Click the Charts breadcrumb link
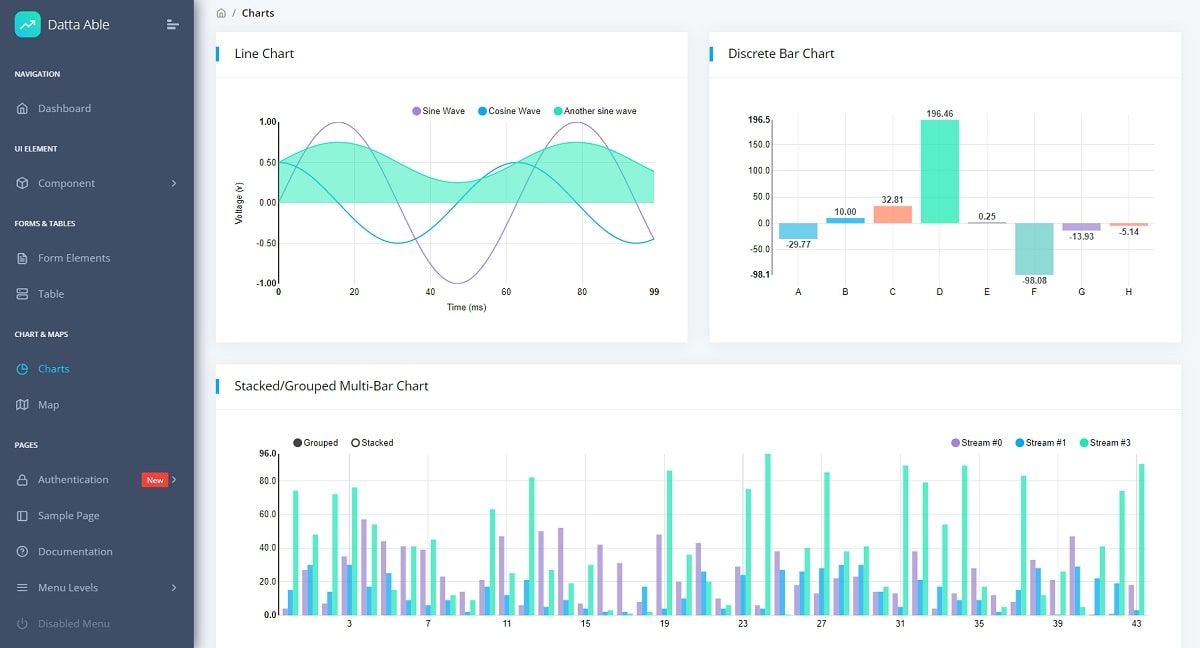This screenshot has width=1200, height=648. point(258,13)
